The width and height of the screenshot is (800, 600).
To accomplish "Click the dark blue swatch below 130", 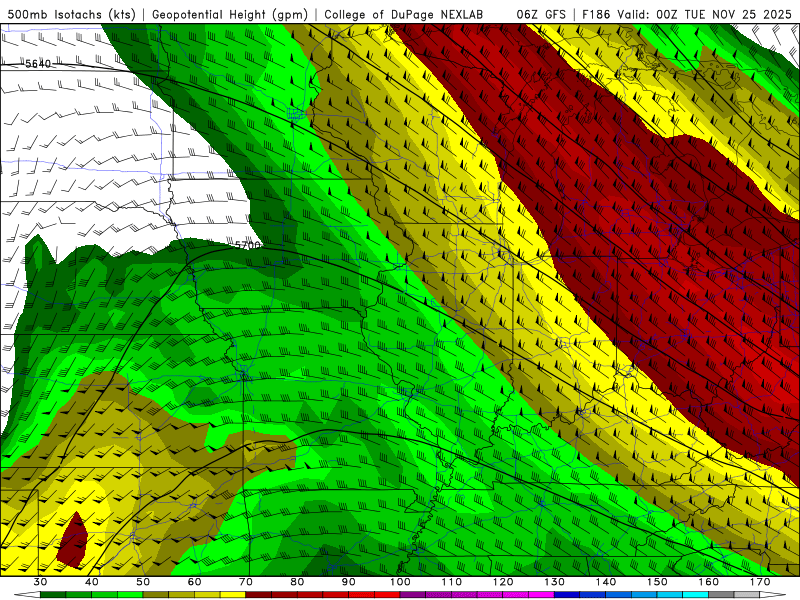I will pyautogui.click(x=567, y=595).
